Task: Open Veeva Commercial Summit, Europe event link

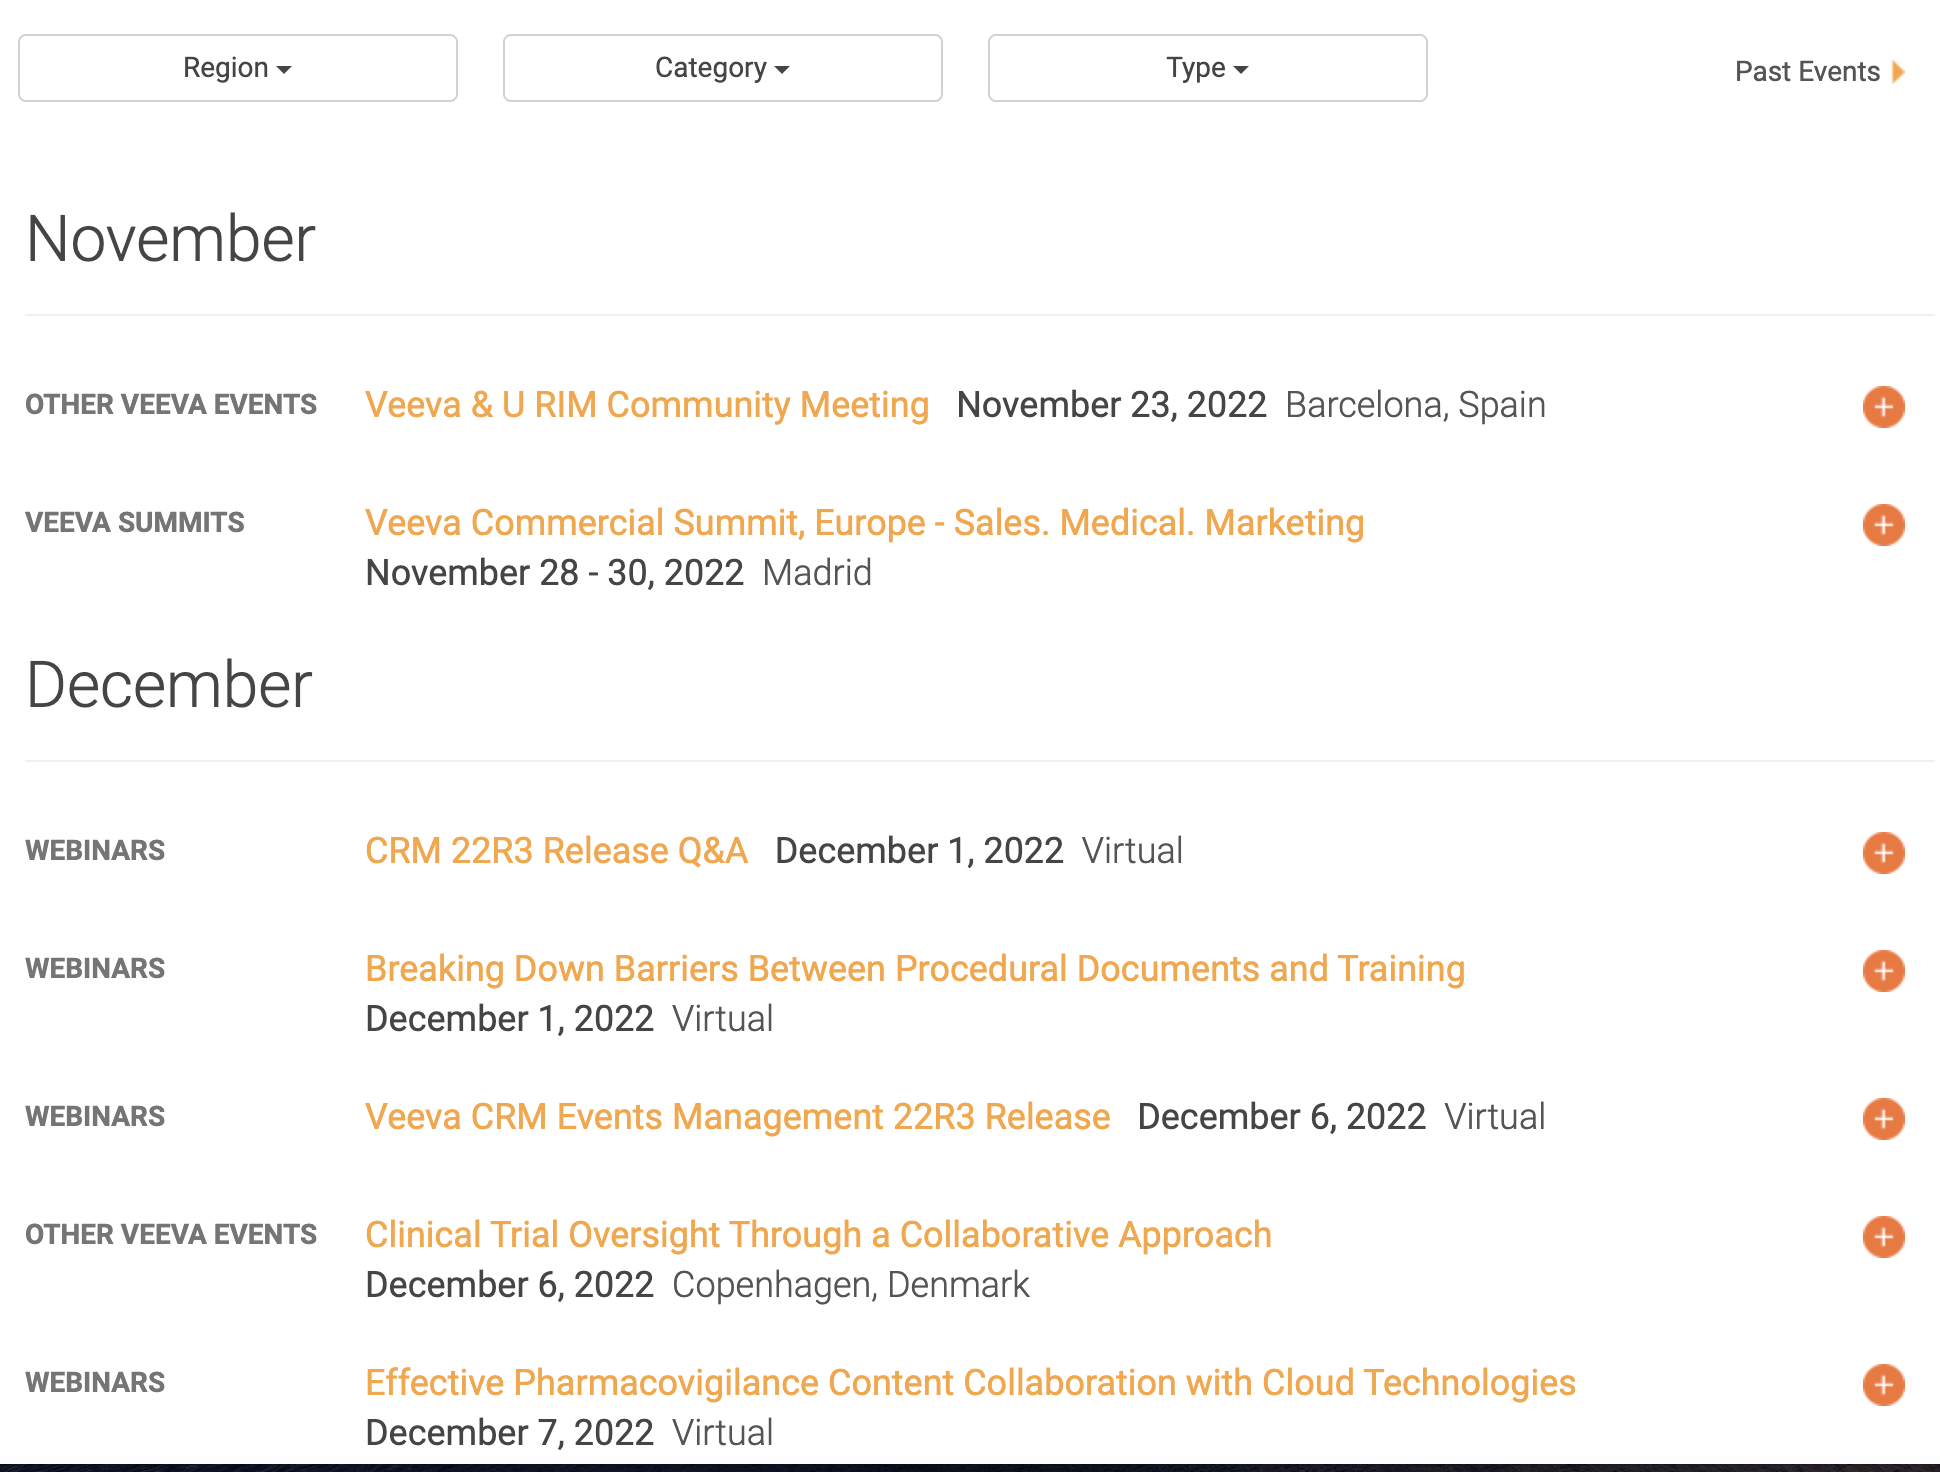Action: tap(864, 523)
